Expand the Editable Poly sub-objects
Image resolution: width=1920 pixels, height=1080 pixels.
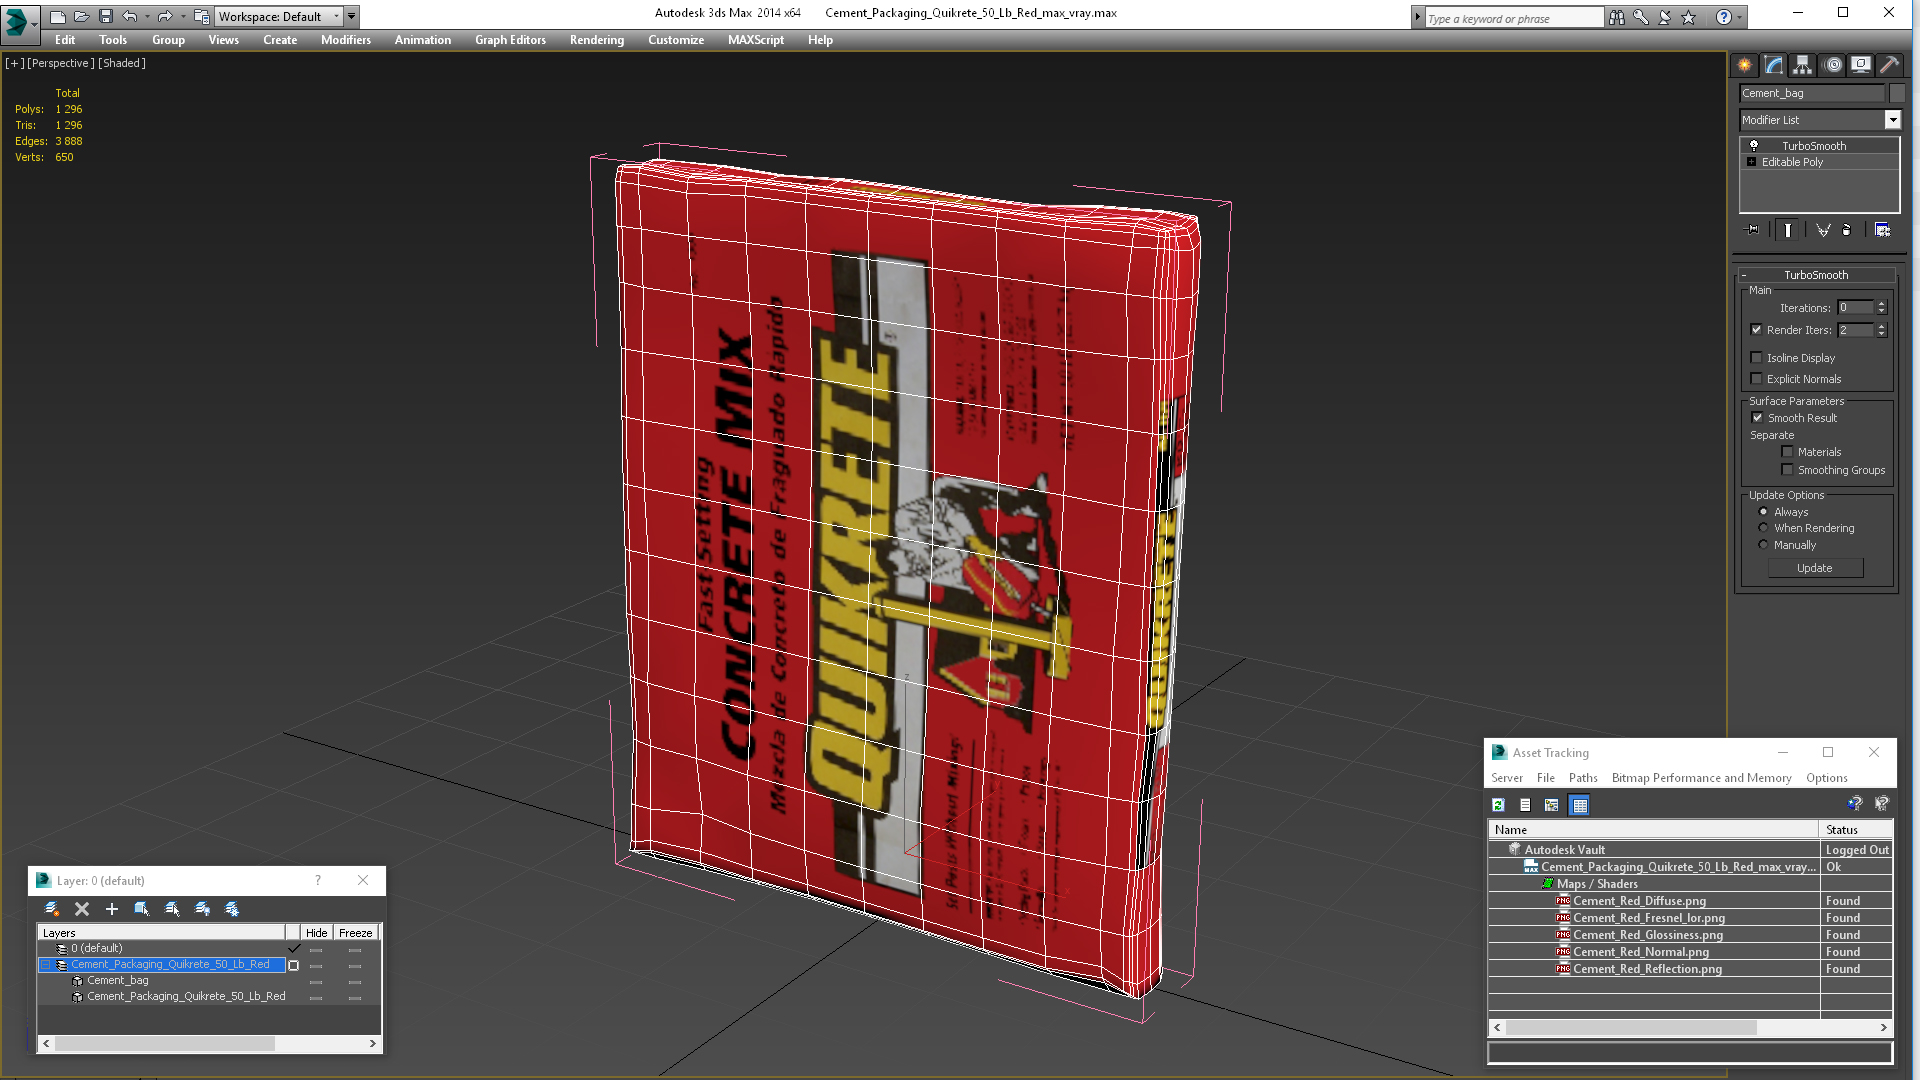[x=1751, y=162]
